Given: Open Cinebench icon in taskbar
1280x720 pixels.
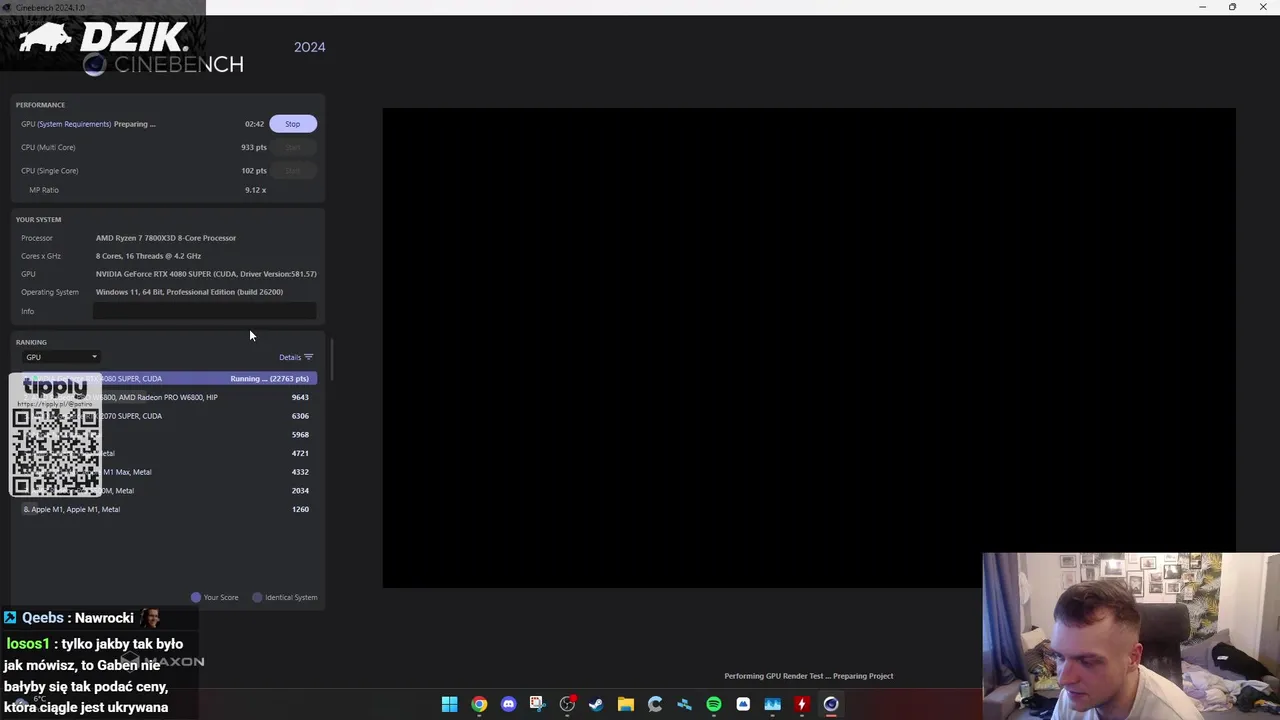Looking at the screenshot, I should [831, 704].
